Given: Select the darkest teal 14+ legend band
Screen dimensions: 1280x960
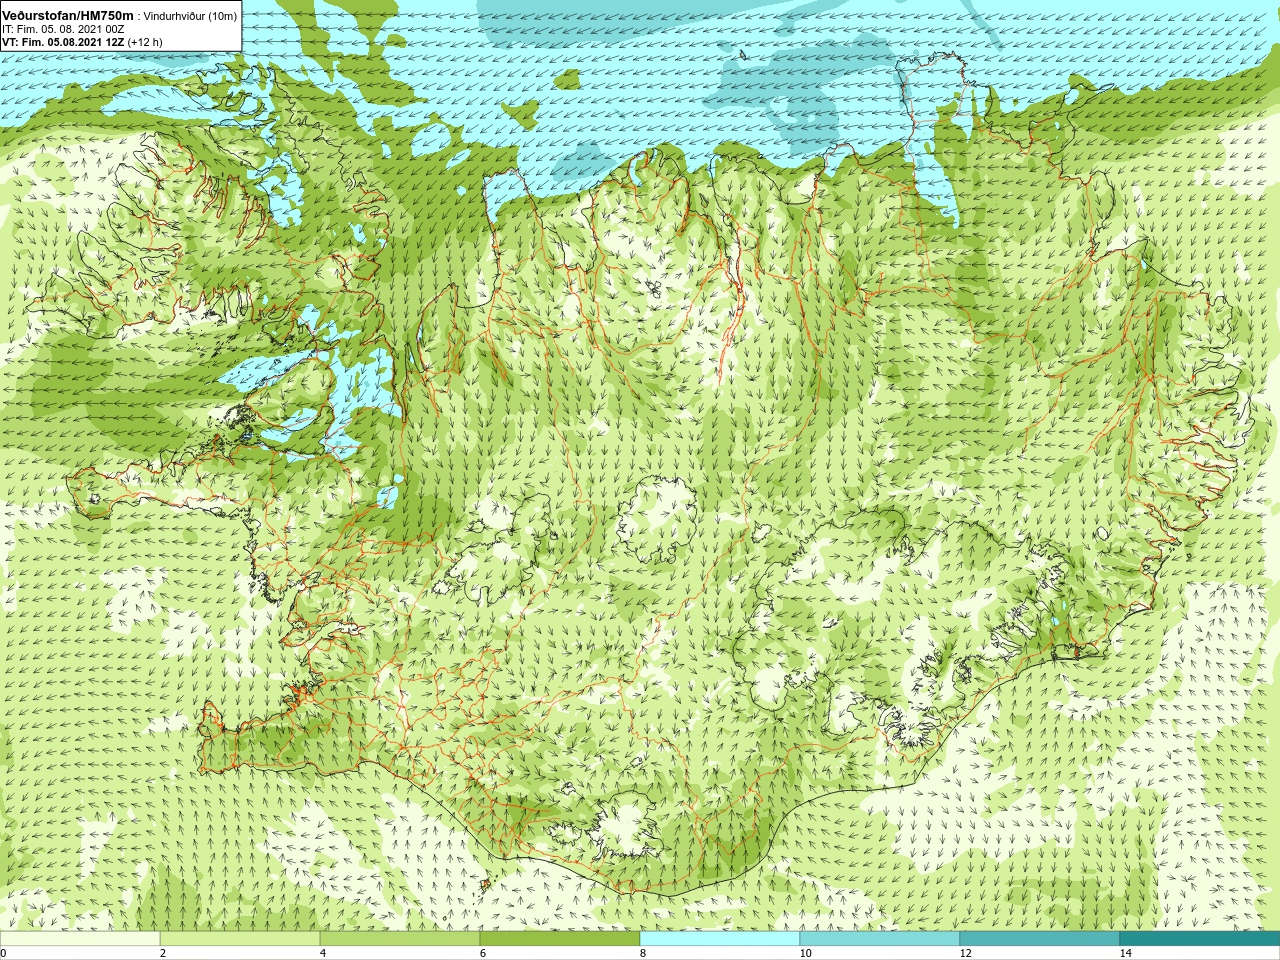Looking at the screenshot, I should coord(1200,939).
